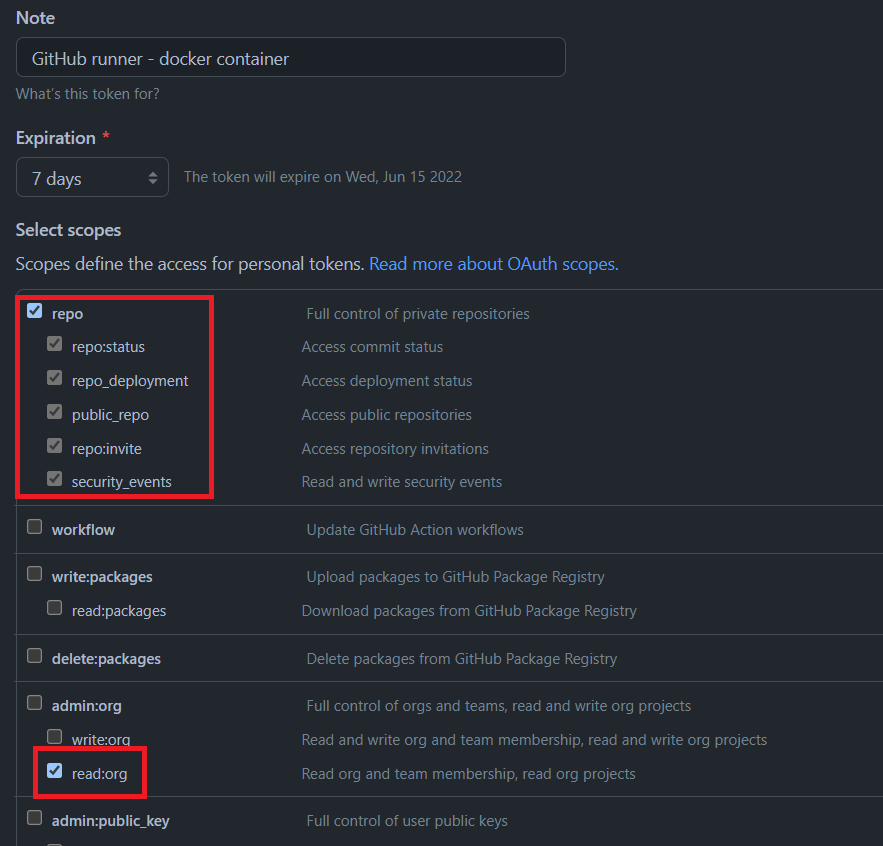Viewport: 883px width, 846px height.
Task: Toggle the repo:invite checkbox
Action: click(55, 446)
